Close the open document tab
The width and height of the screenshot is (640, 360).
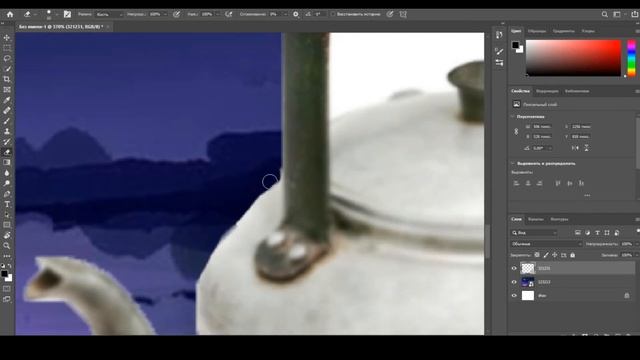tap(108, 27)
